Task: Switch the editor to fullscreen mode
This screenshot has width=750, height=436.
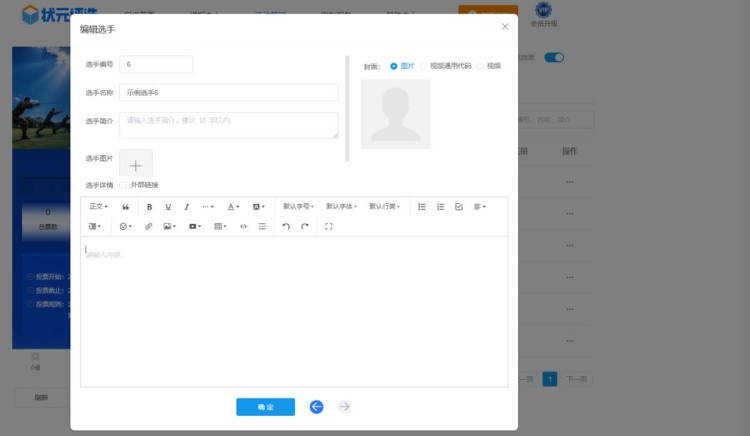Action: click(329, 227)
